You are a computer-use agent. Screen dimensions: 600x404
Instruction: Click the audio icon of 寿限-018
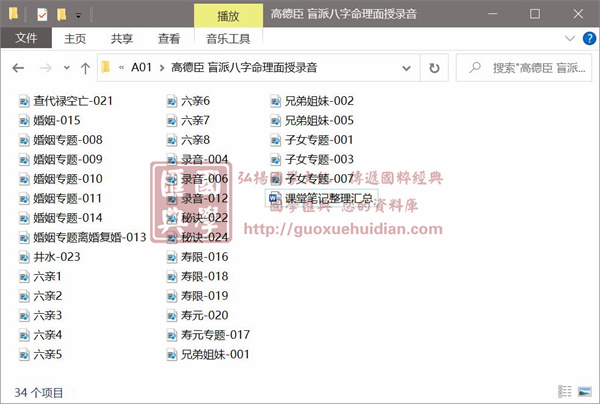point(171,277)
